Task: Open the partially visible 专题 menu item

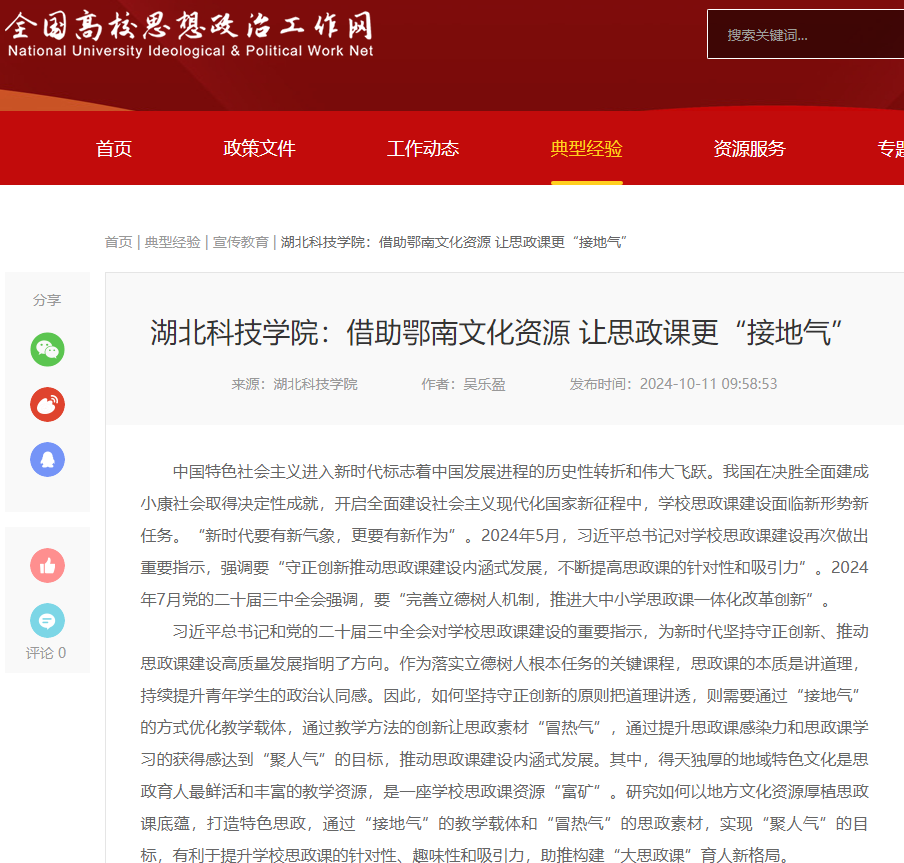Action: click(890, 149)
